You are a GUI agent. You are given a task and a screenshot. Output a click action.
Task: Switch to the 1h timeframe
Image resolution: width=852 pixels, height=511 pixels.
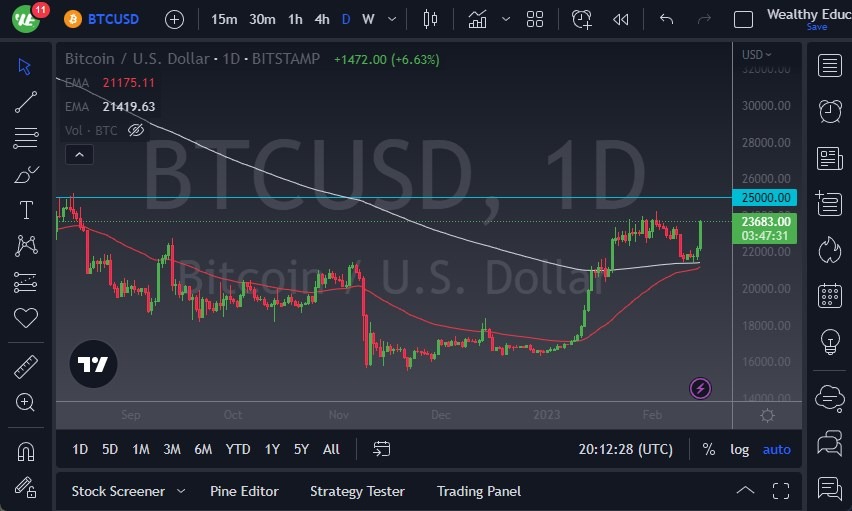point(295,20)
